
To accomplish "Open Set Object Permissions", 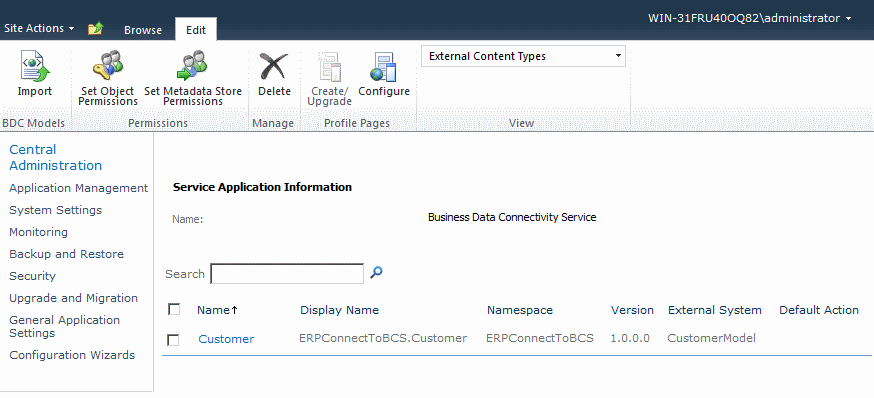I will point(108,79).
